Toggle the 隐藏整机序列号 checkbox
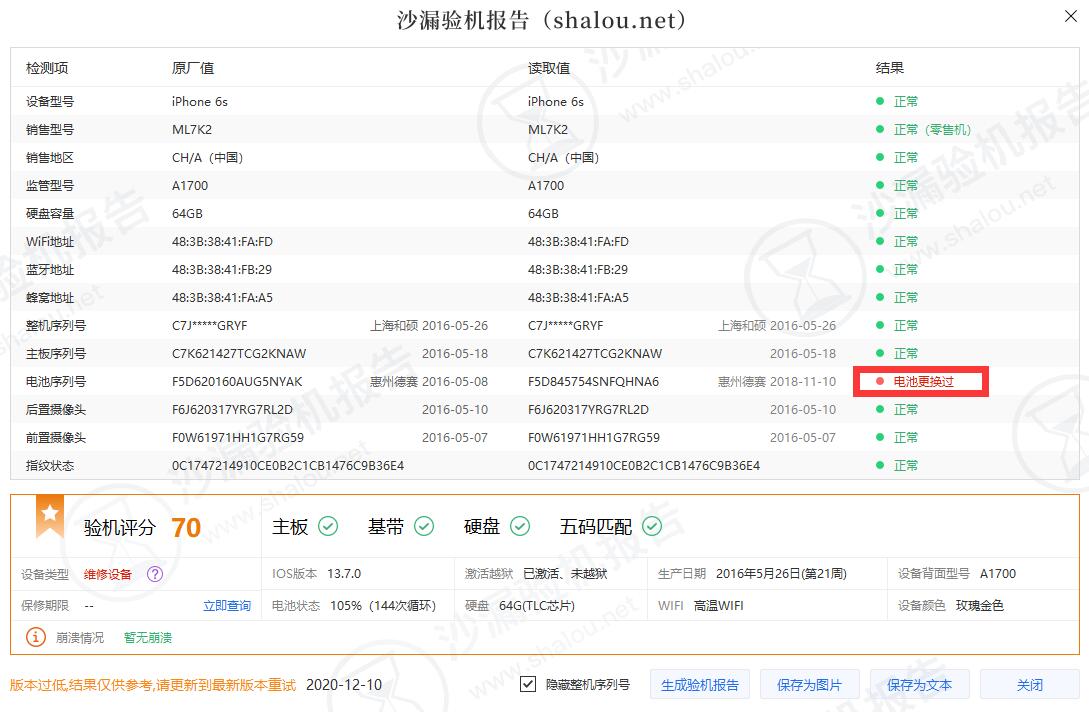The image size is (1089, 712). point(528,684)
